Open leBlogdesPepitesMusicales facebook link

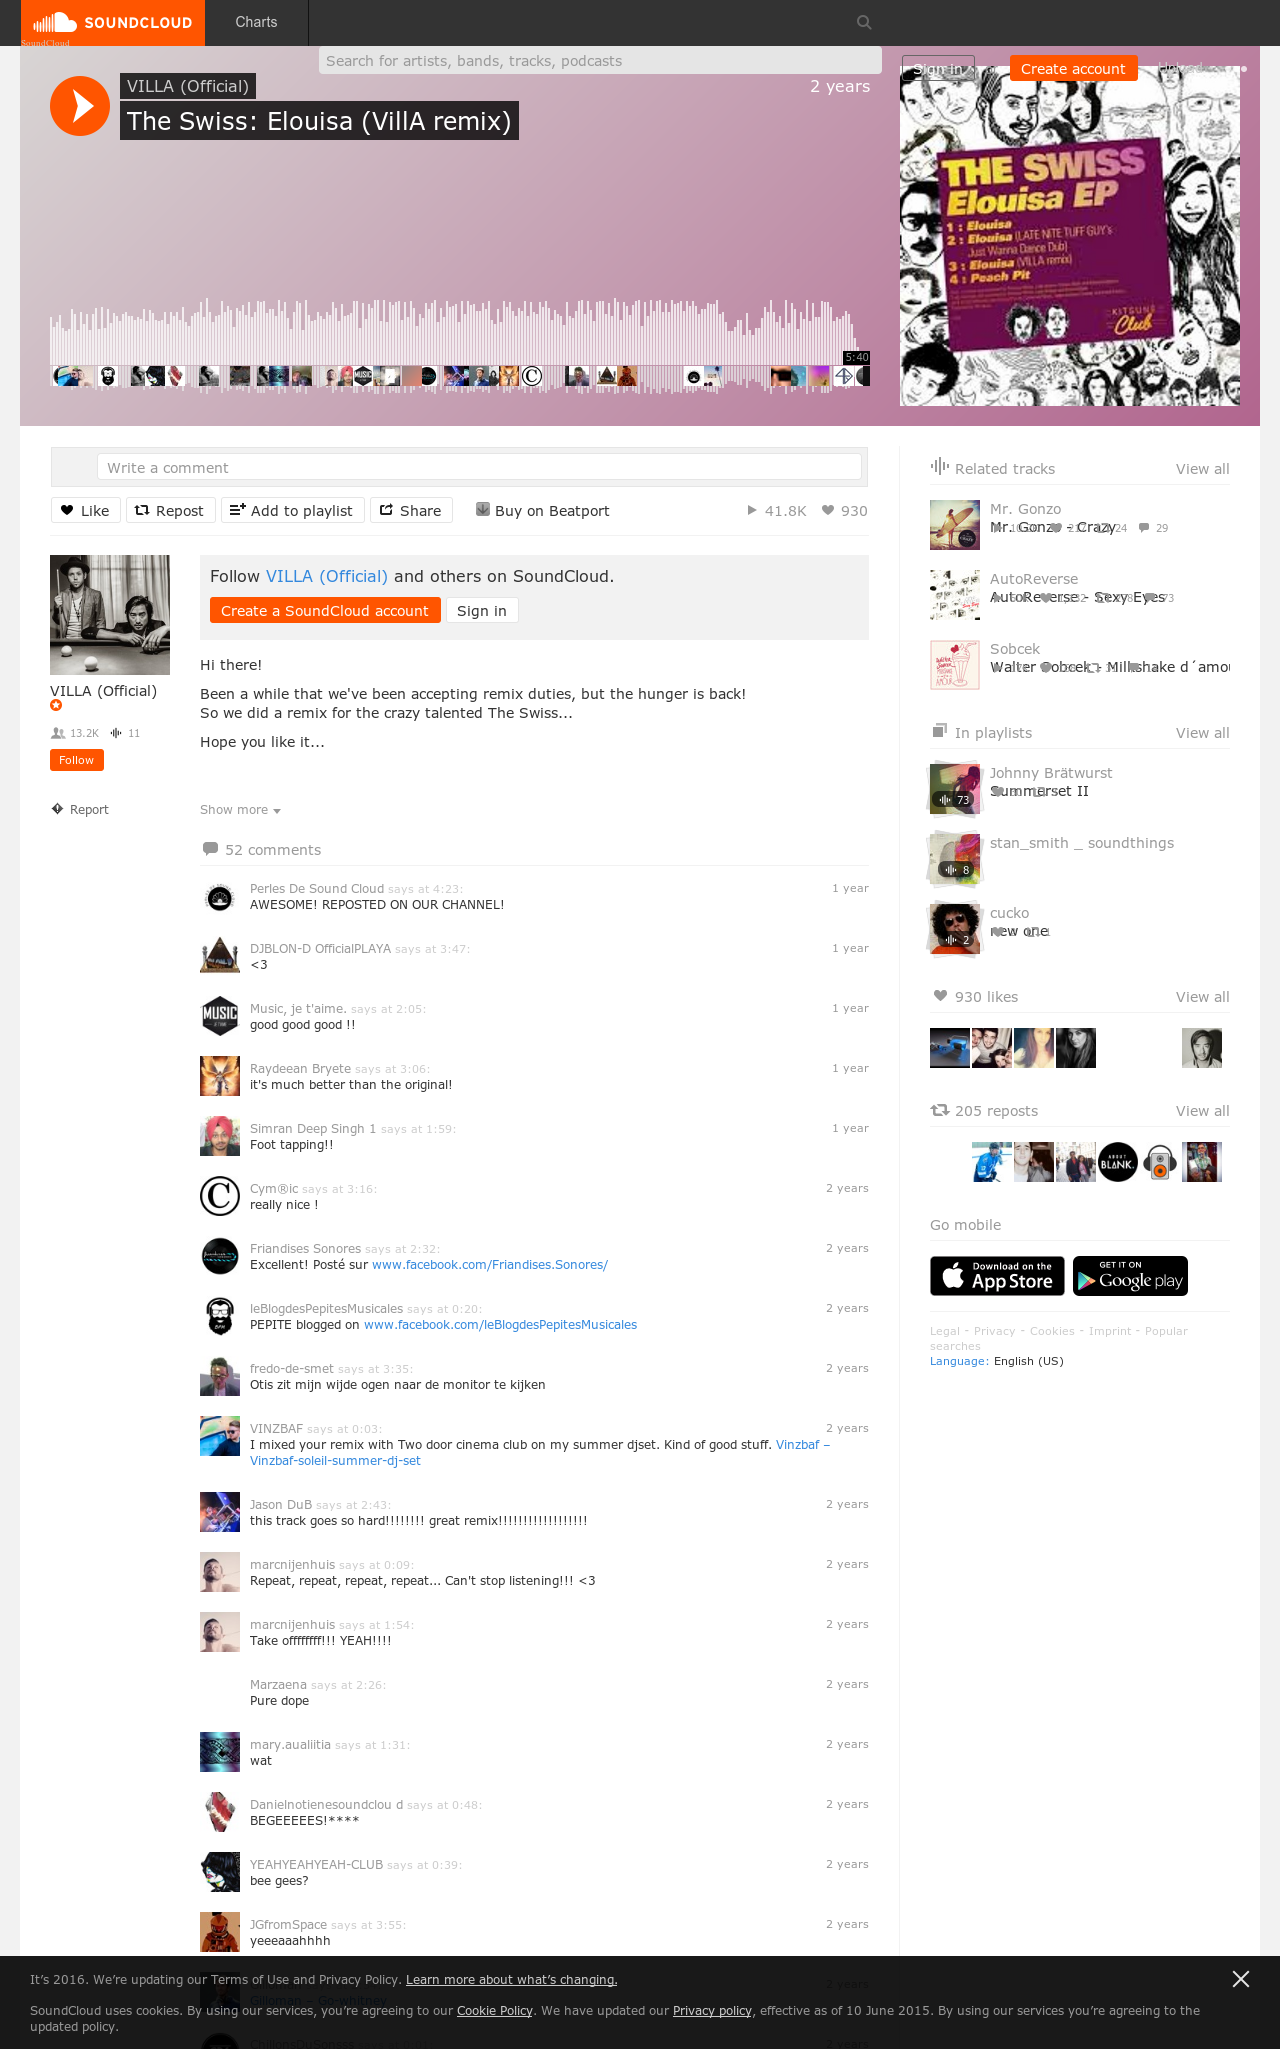(x=500, y=1325)
